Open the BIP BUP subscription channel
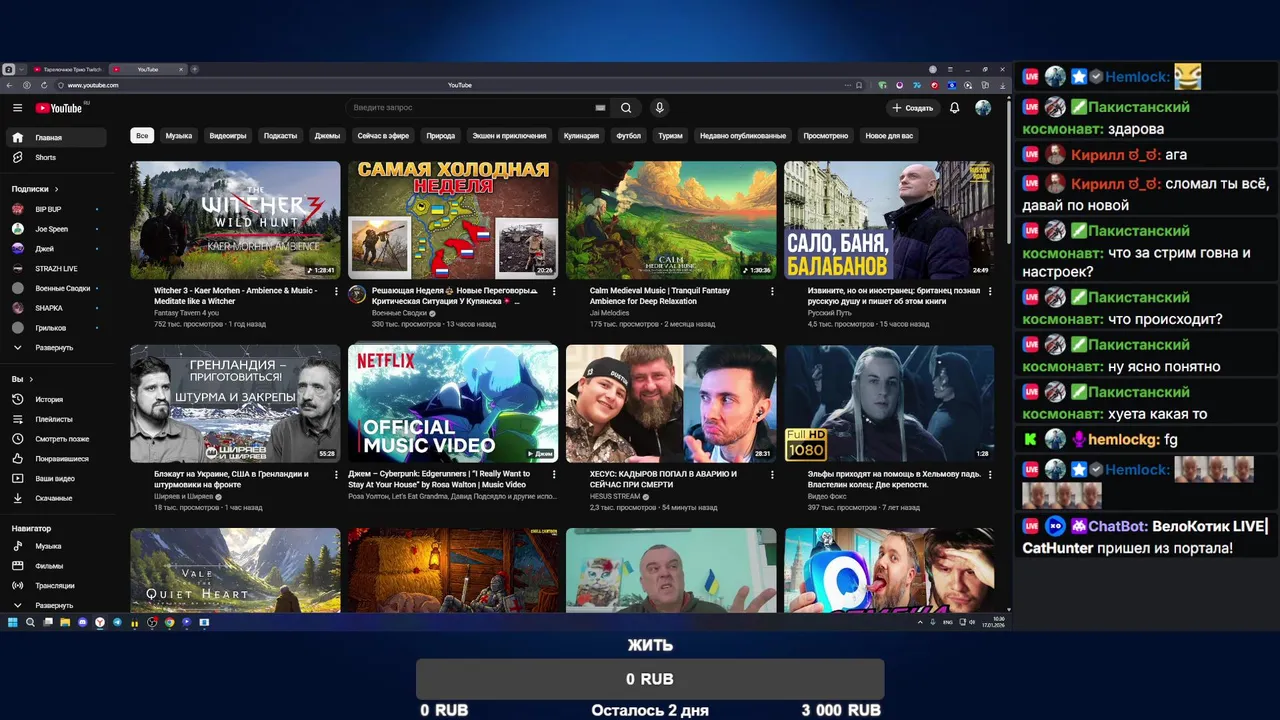This screenshot has width=1280, height=720. (x=57, y=210)
